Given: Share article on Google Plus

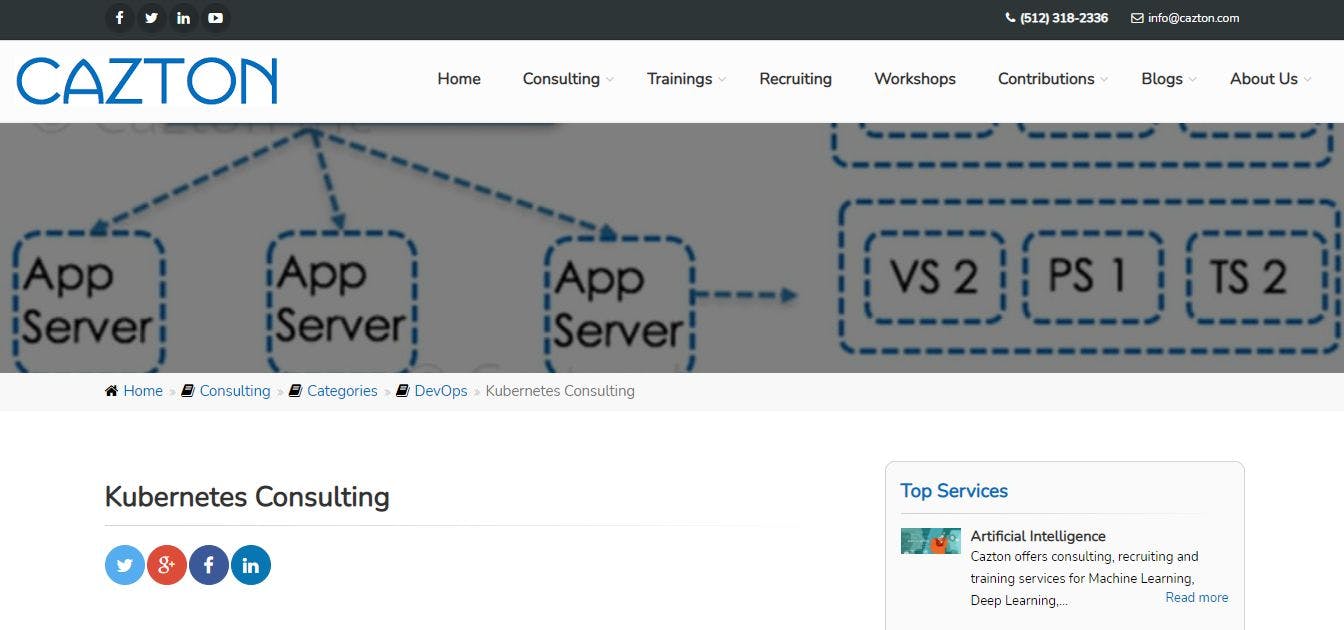Looking at the screenshot, I should point(167,565).
